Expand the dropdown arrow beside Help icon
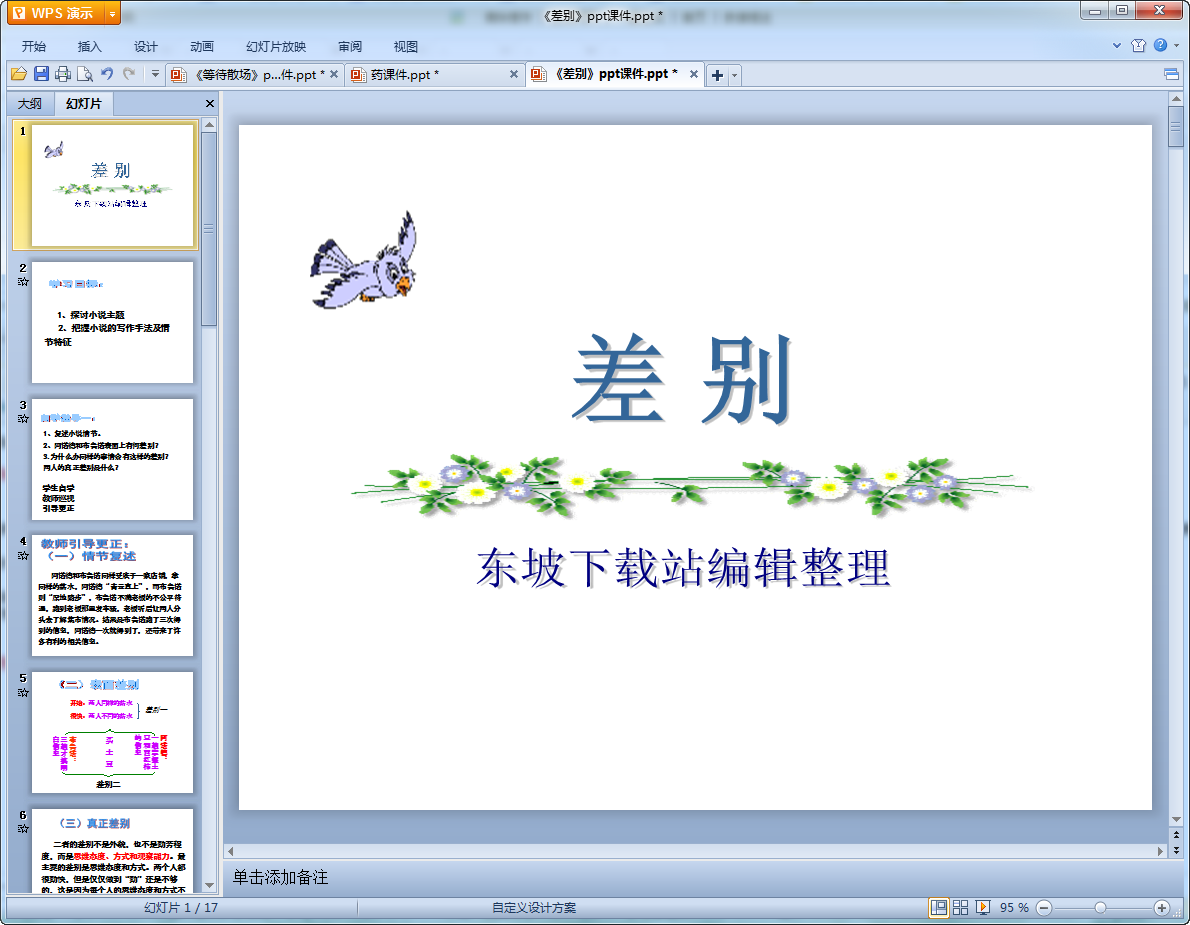The image size is (1190, 925). pyautogui.click(x=1175, y=46)
